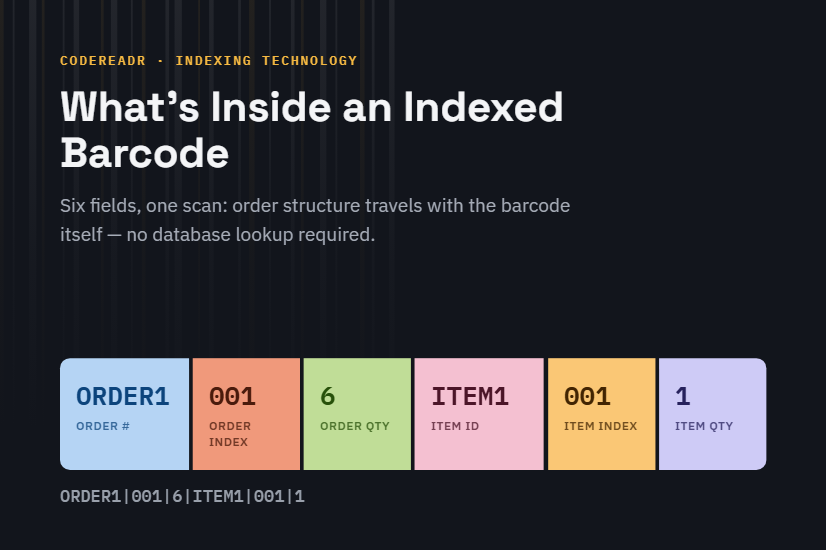
Task: Click the ORDER INDEX label text
Action: click(230, 434)
